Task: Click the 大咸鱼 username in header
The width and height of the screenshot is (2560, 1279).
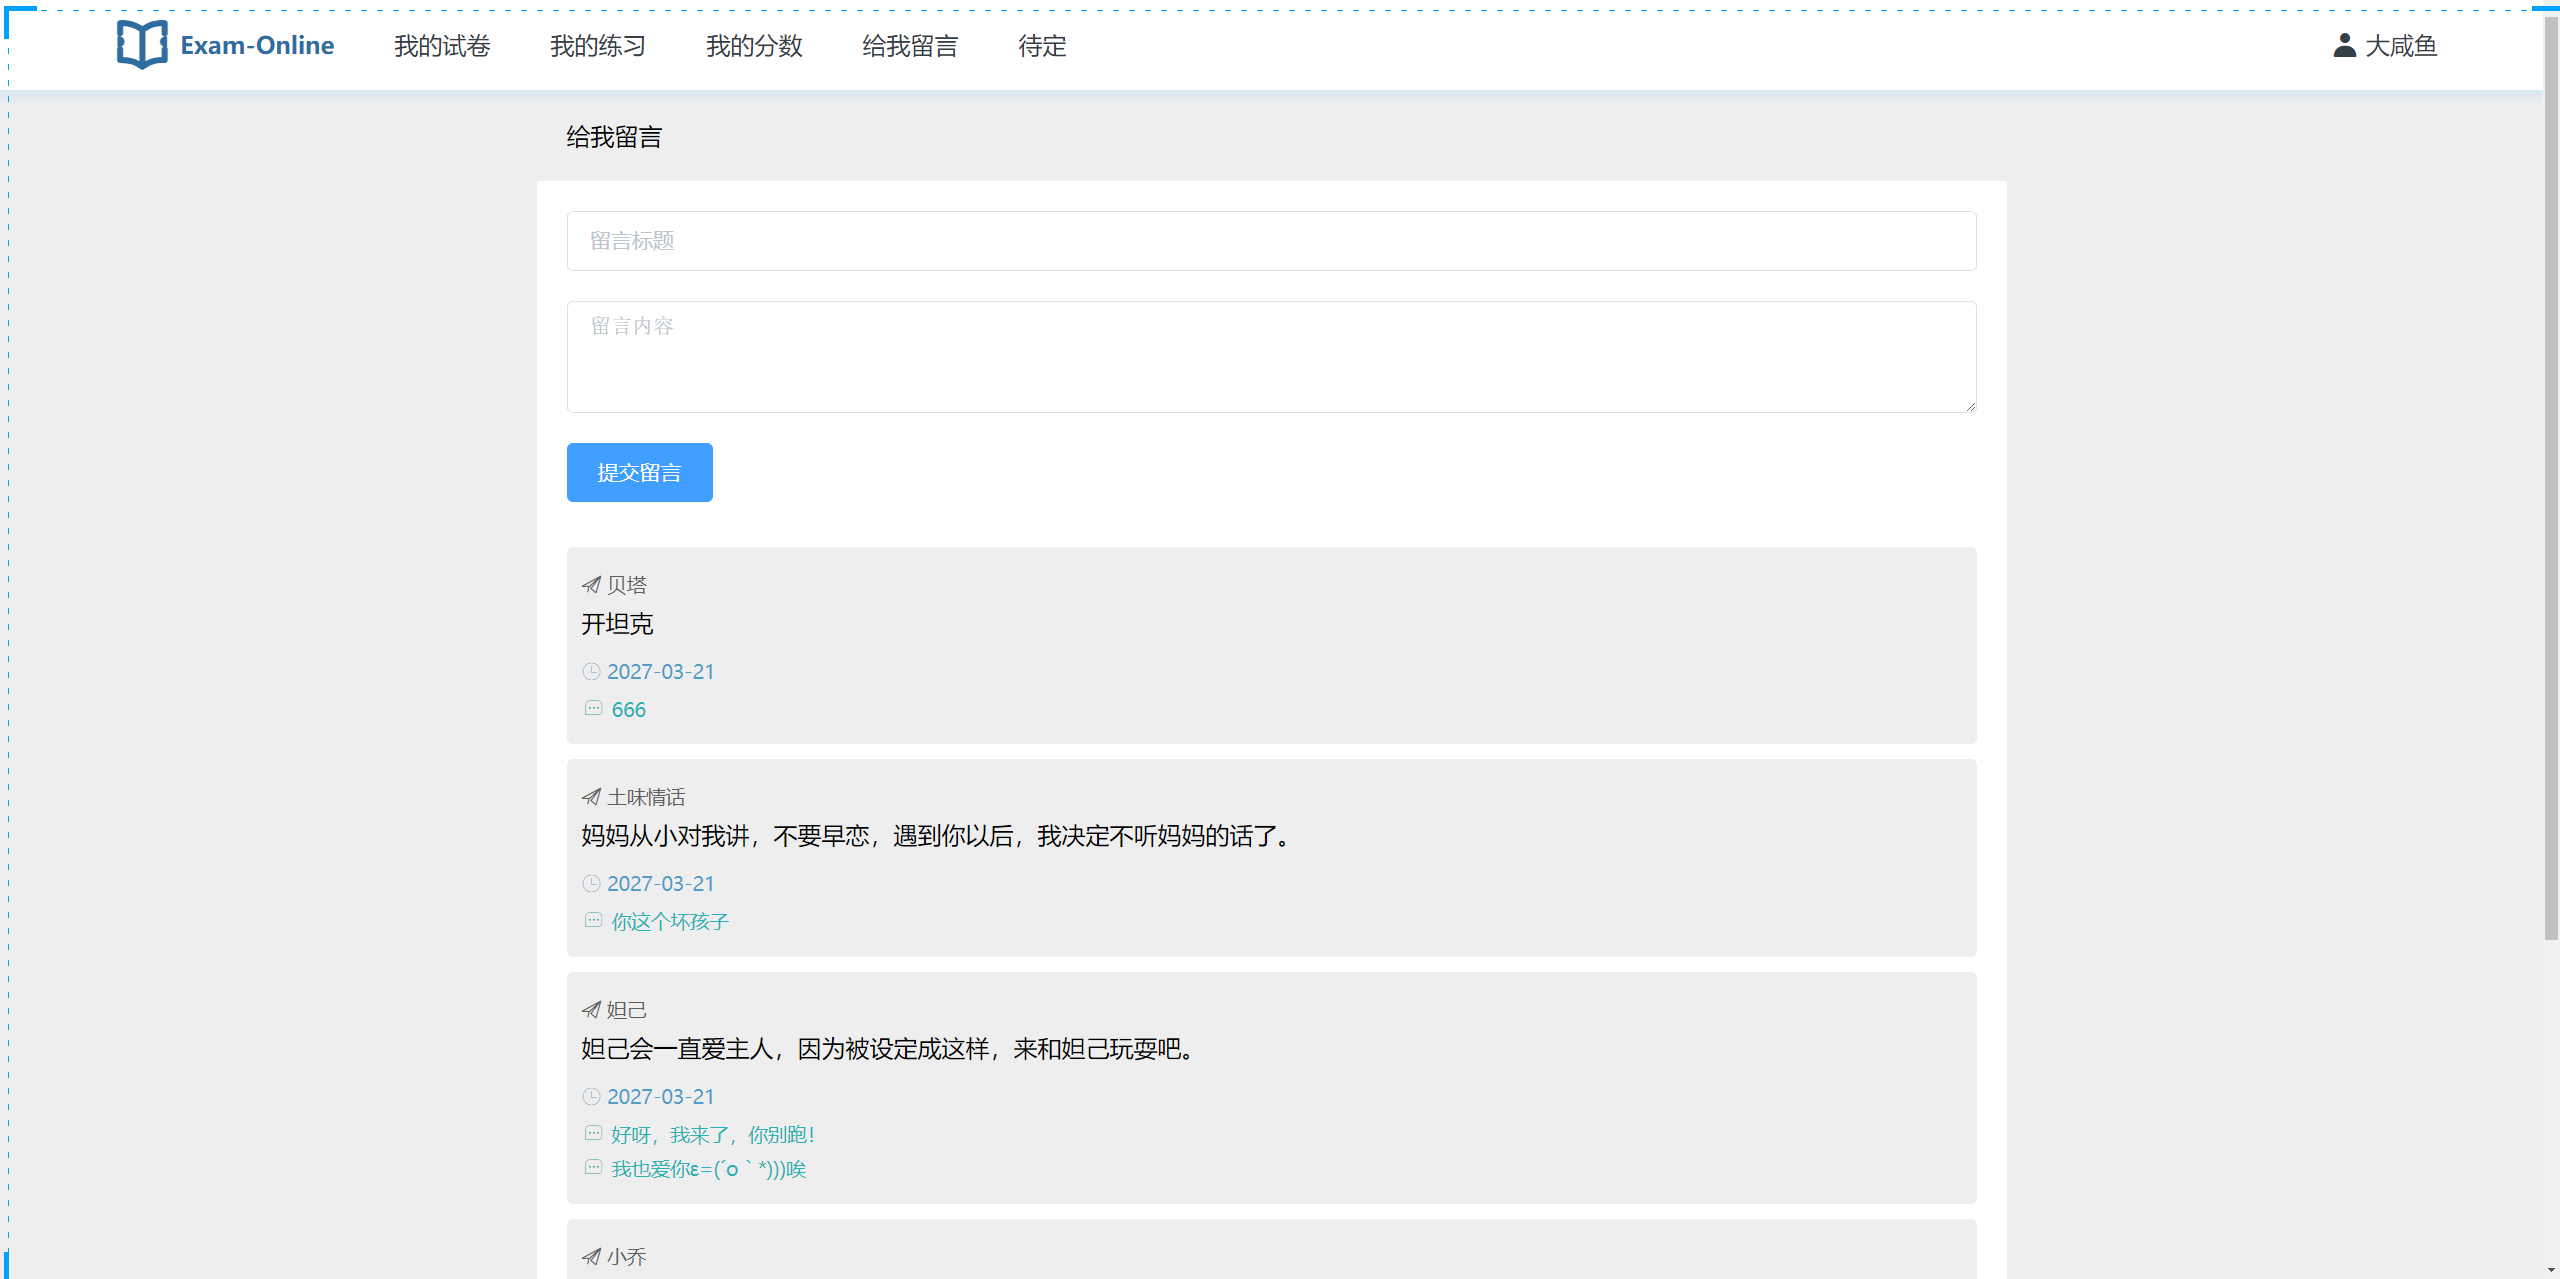Action: click(2401, 46)
